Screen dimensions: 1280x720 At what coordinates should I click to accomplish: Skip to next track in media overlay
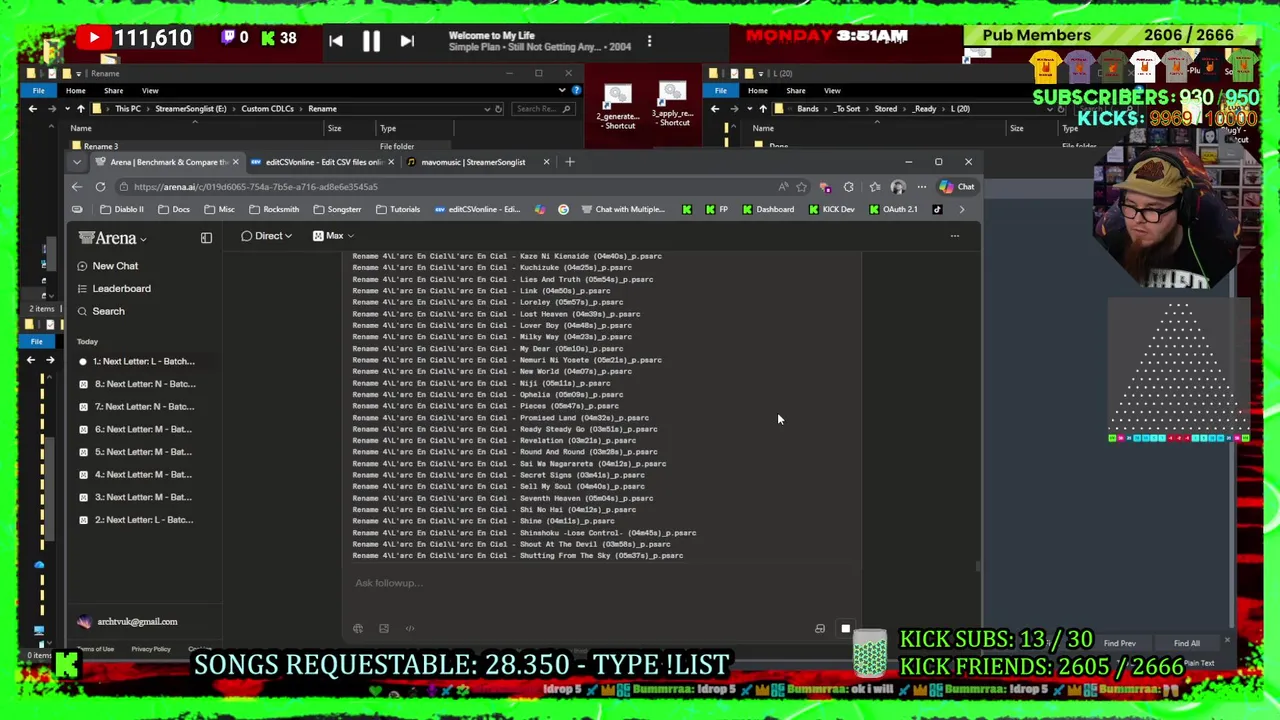coord(407,41)
